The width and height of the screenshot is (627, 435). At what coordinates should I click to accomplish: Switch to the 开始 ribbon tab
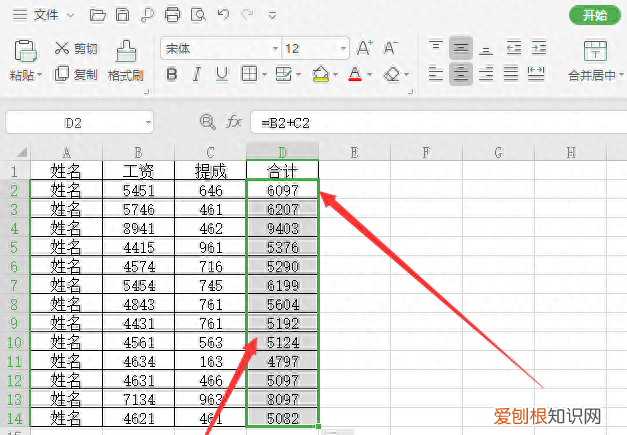coord(595,15)
